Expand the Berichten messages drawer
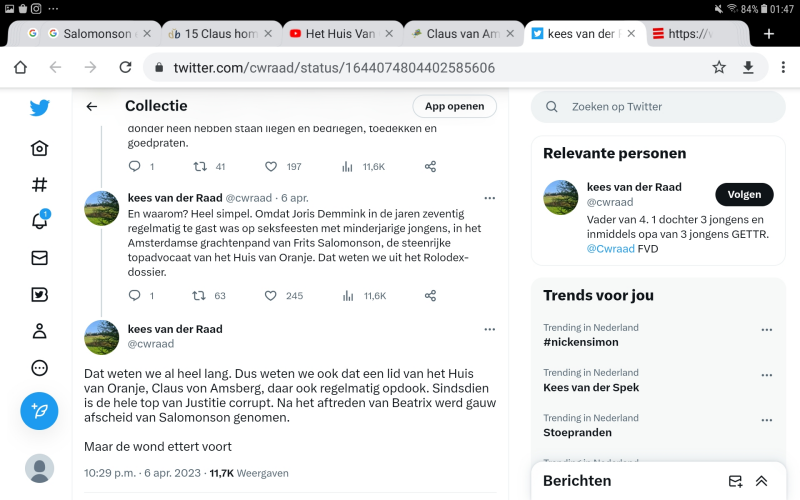Viewport: 800px width, 500px height. 761,481
